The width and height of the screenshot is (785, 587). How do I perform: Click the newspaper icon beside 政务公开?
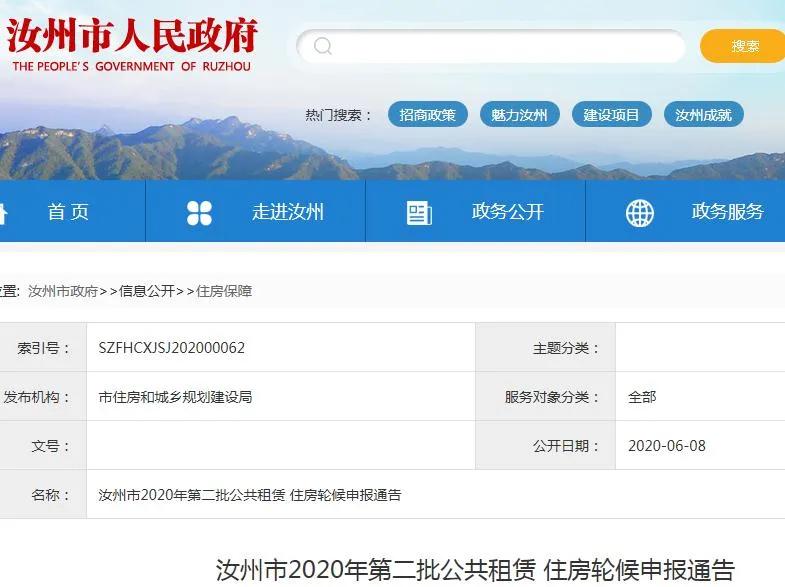(419, 213)
